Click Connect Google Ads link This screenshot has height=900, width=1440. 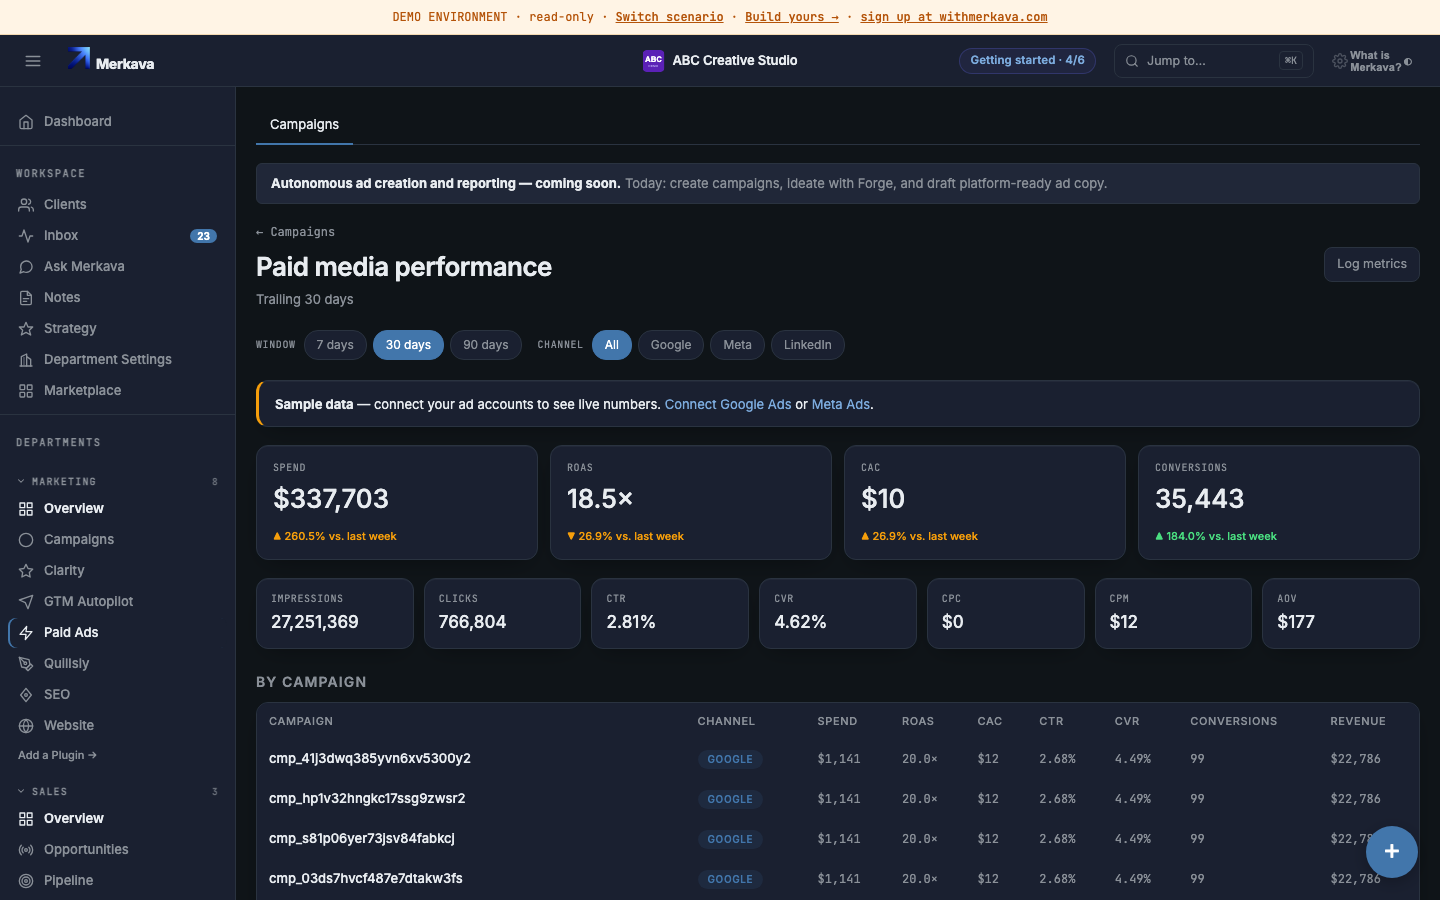[x=728, y=405]
